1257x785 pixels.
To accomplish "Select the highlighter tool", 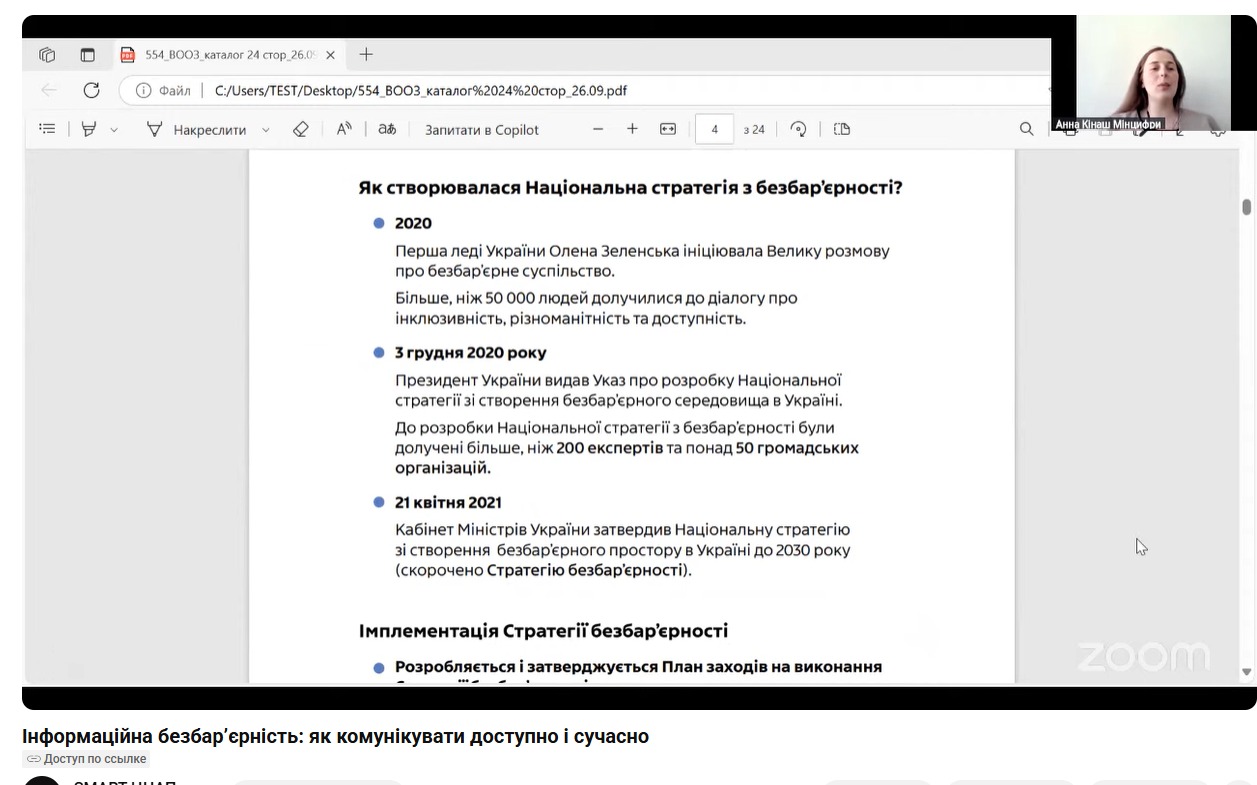I will (x=89, y=129).
